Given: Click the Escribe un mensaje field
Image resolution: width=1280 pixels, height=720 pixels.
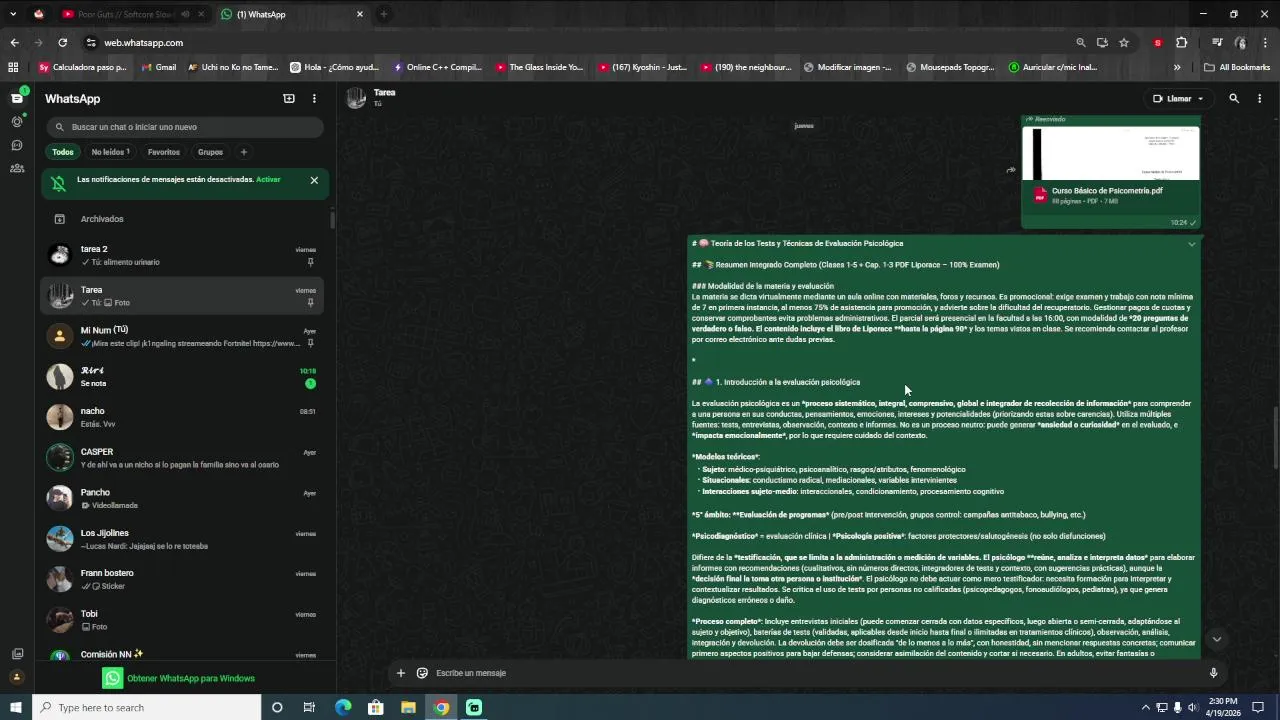Looking at the screenshot, I should coord(815,673).
